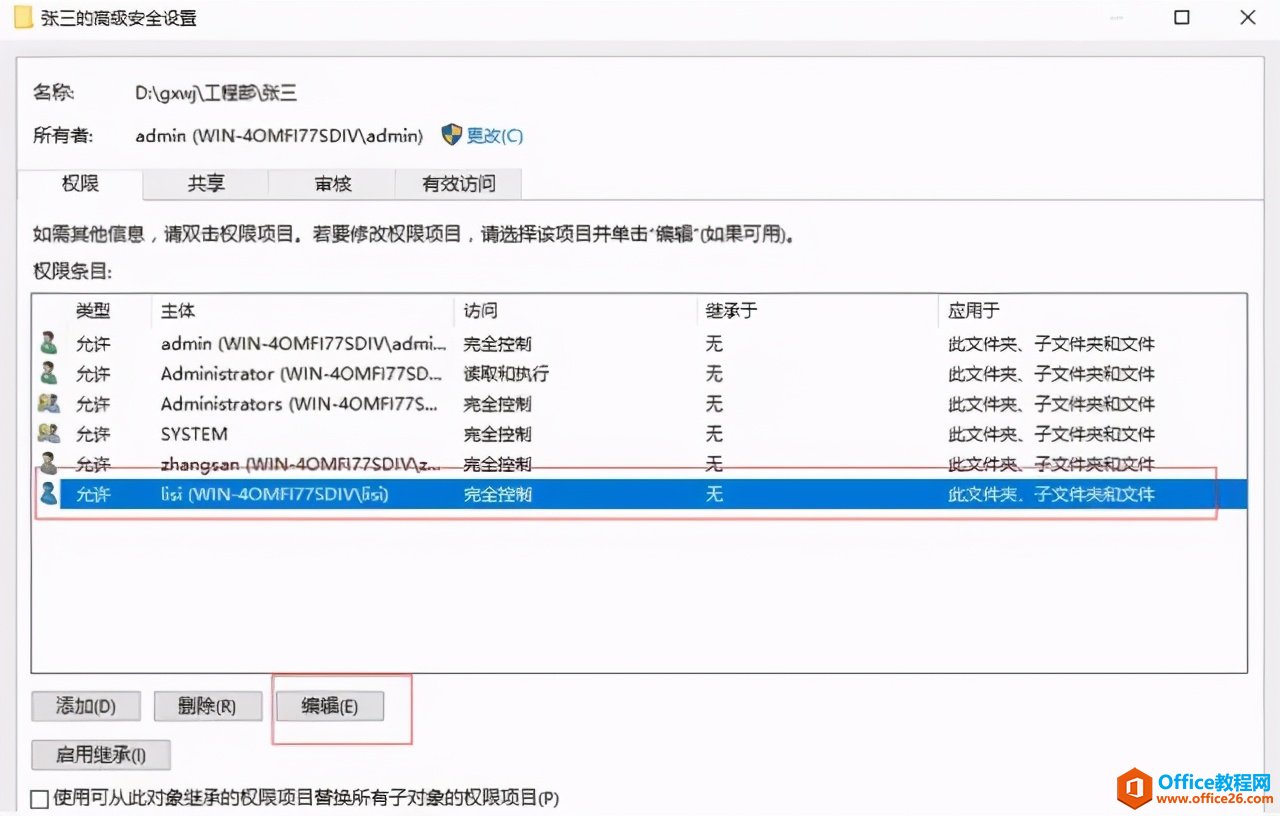Switch to the 共享 tab
1280x816 pixels.
coord(206,184)
